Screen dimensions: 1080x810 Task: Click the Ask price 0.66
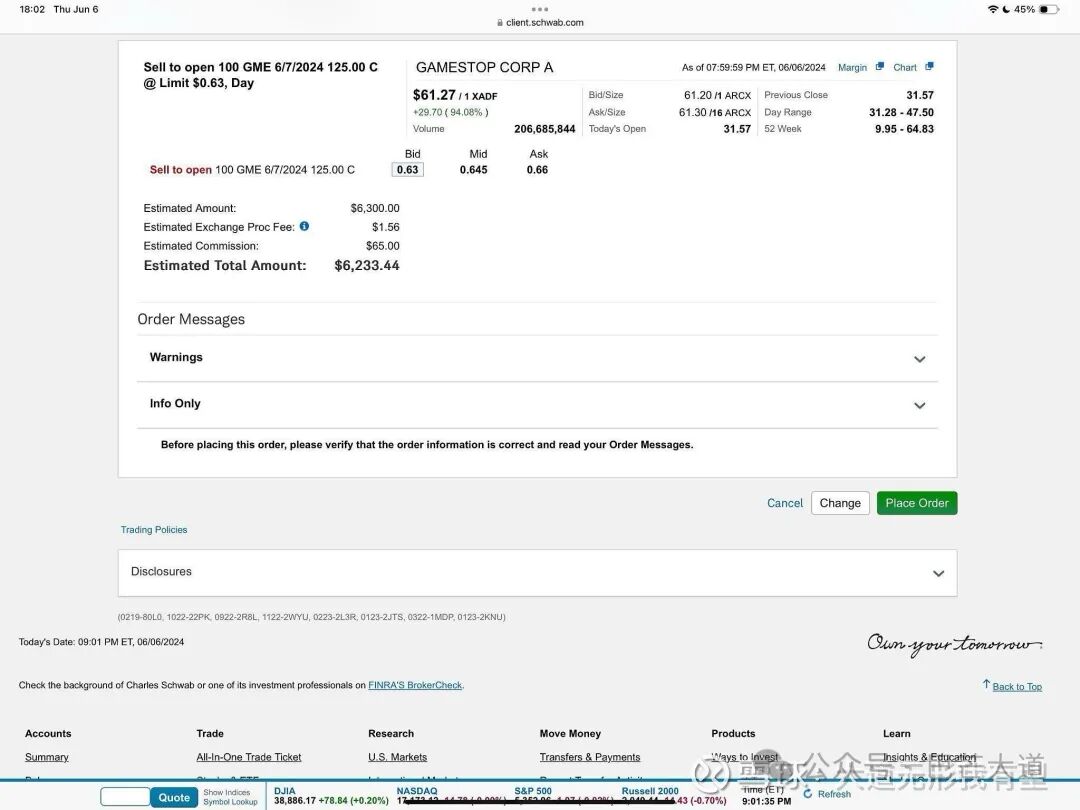tap(537, 169)
